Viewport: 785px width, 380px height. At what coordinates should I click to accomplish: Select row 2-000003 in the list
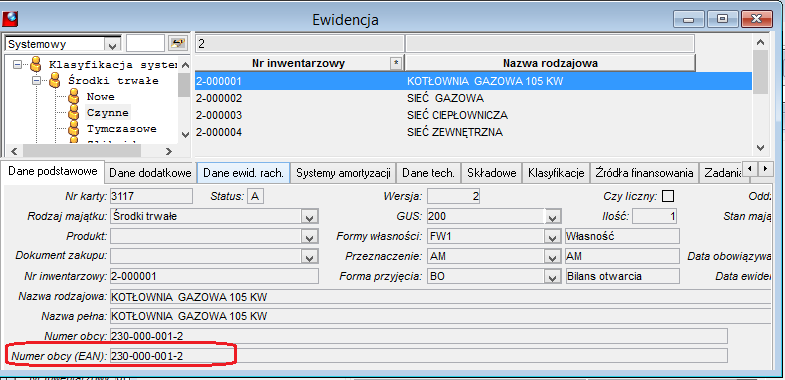[473, 115]
